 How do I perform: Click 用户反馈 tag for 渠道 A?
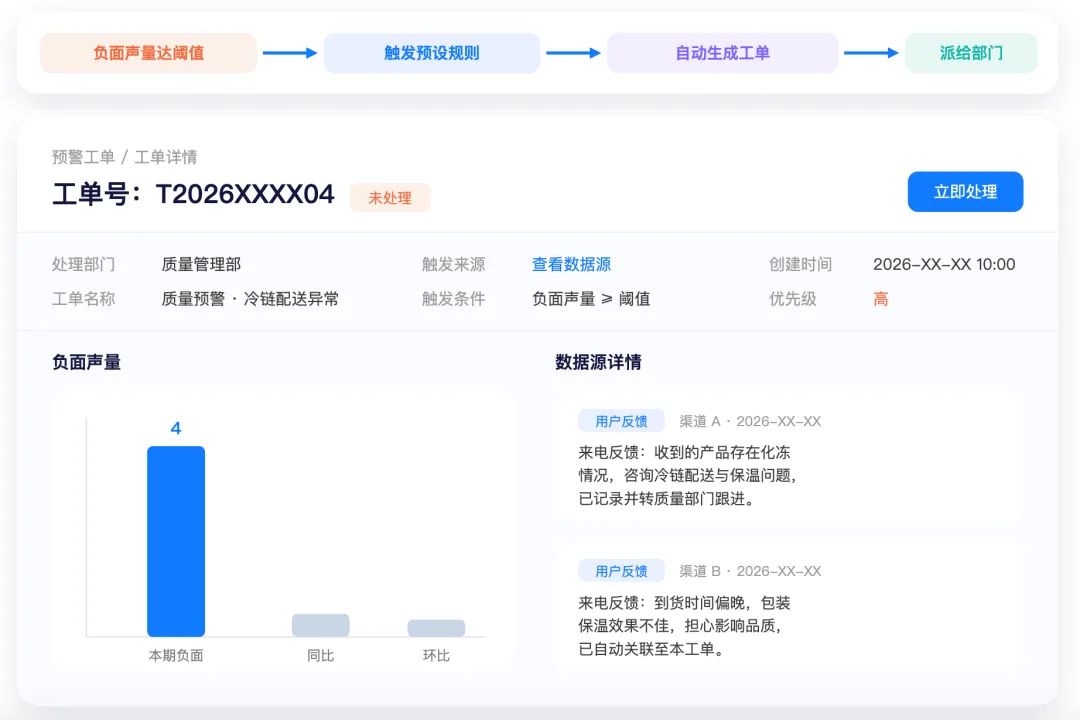[x=621, y=421]
